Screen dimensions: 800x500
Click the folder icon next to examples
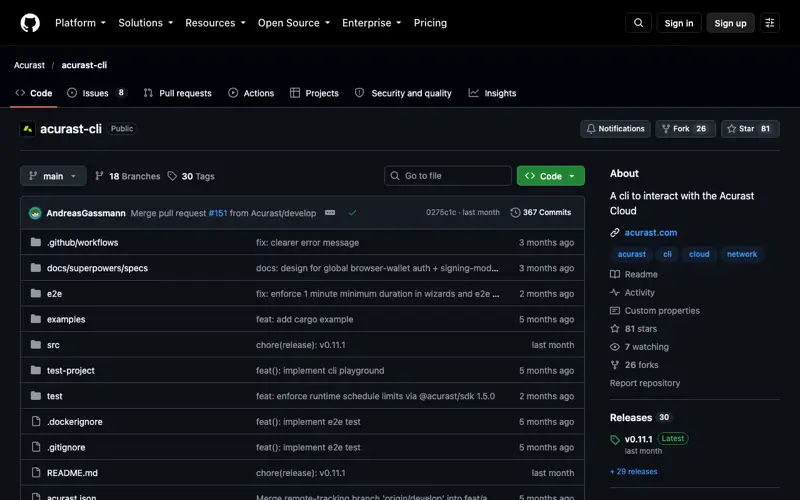[x=36, y=319]
